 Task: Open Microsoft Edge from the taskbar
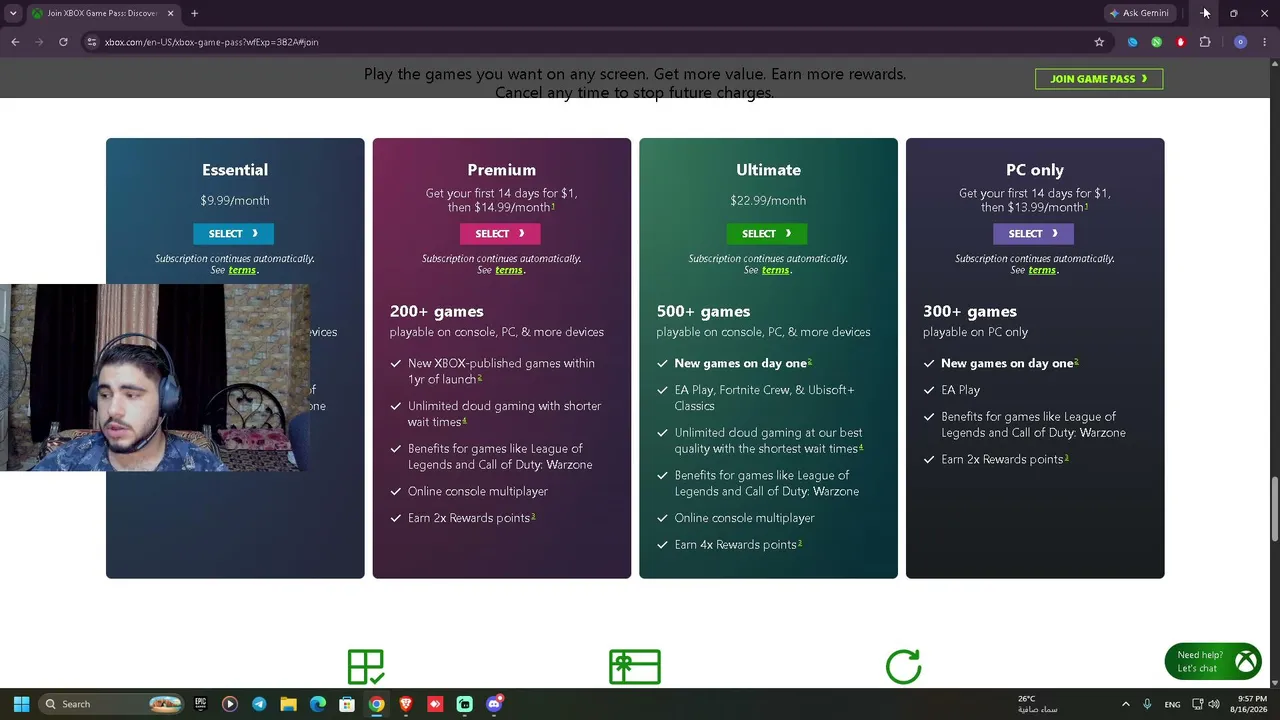(318, 704)
